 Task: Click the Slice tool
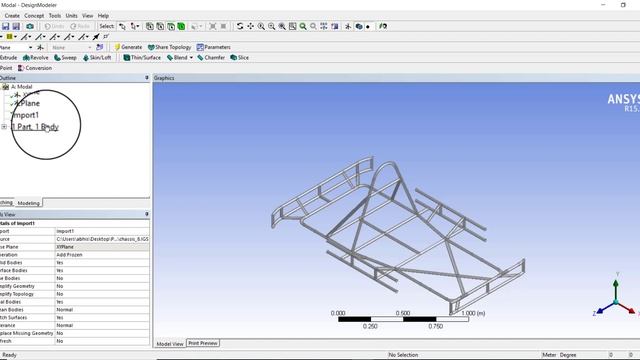coord(240,58)
